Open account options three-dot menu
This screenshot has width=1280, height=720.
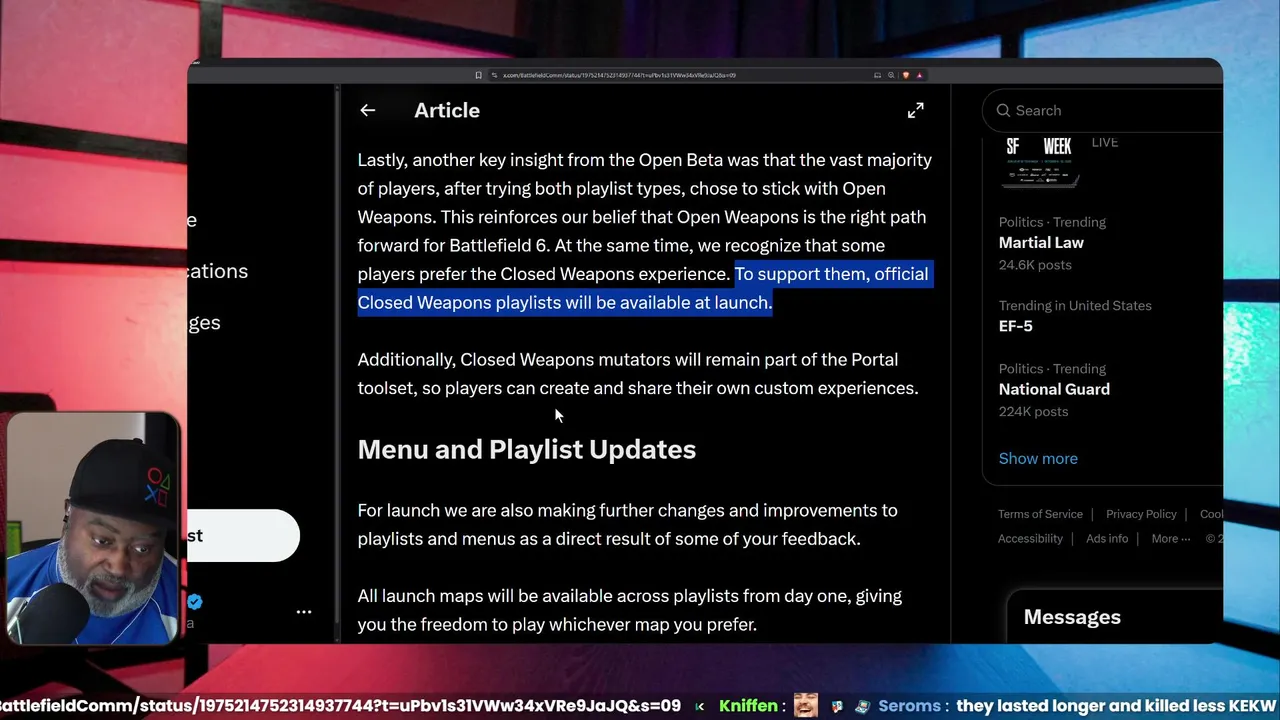pos(304,611)
